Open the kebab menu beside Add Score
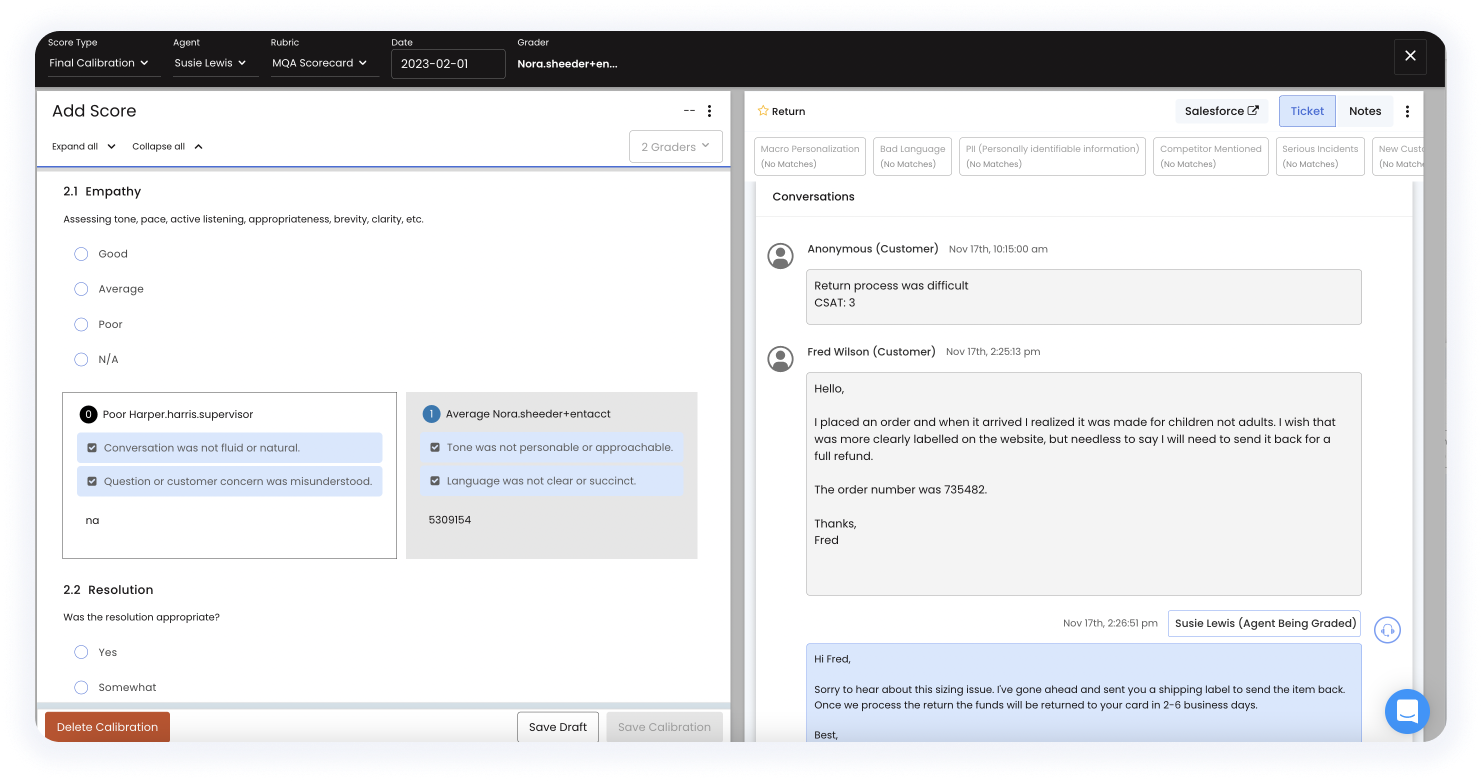Image resolution: width=1482 pixels, height=781 pixels. pos(709,111)
